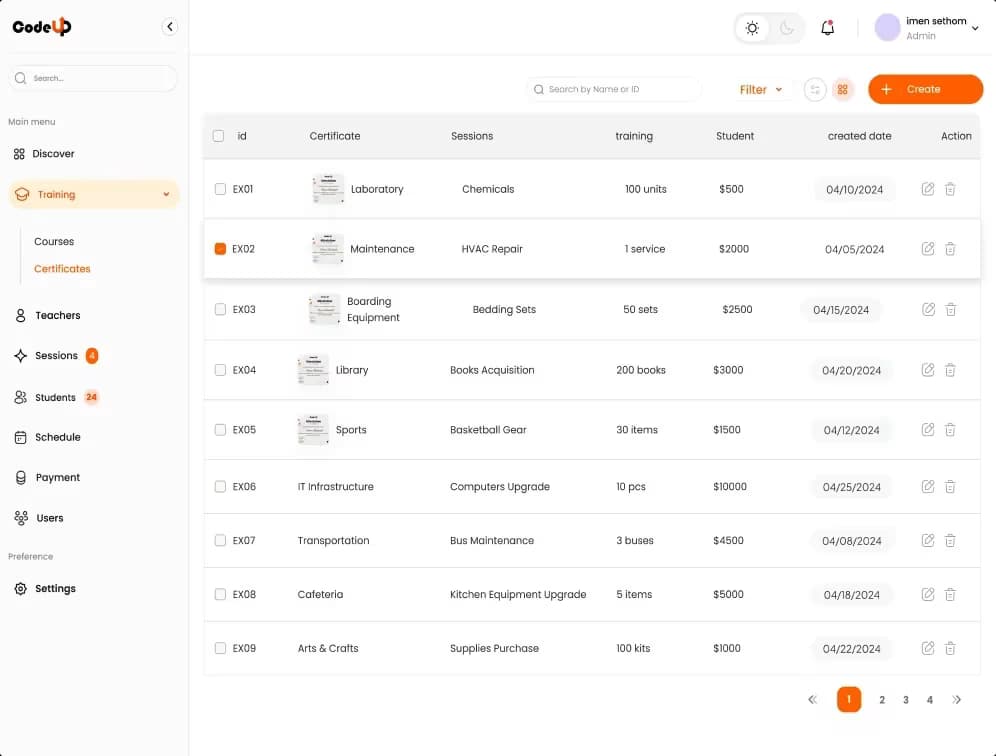Open Courses in the sidebar
This screenshot has width=996, height=756.
tap(54, 242)
